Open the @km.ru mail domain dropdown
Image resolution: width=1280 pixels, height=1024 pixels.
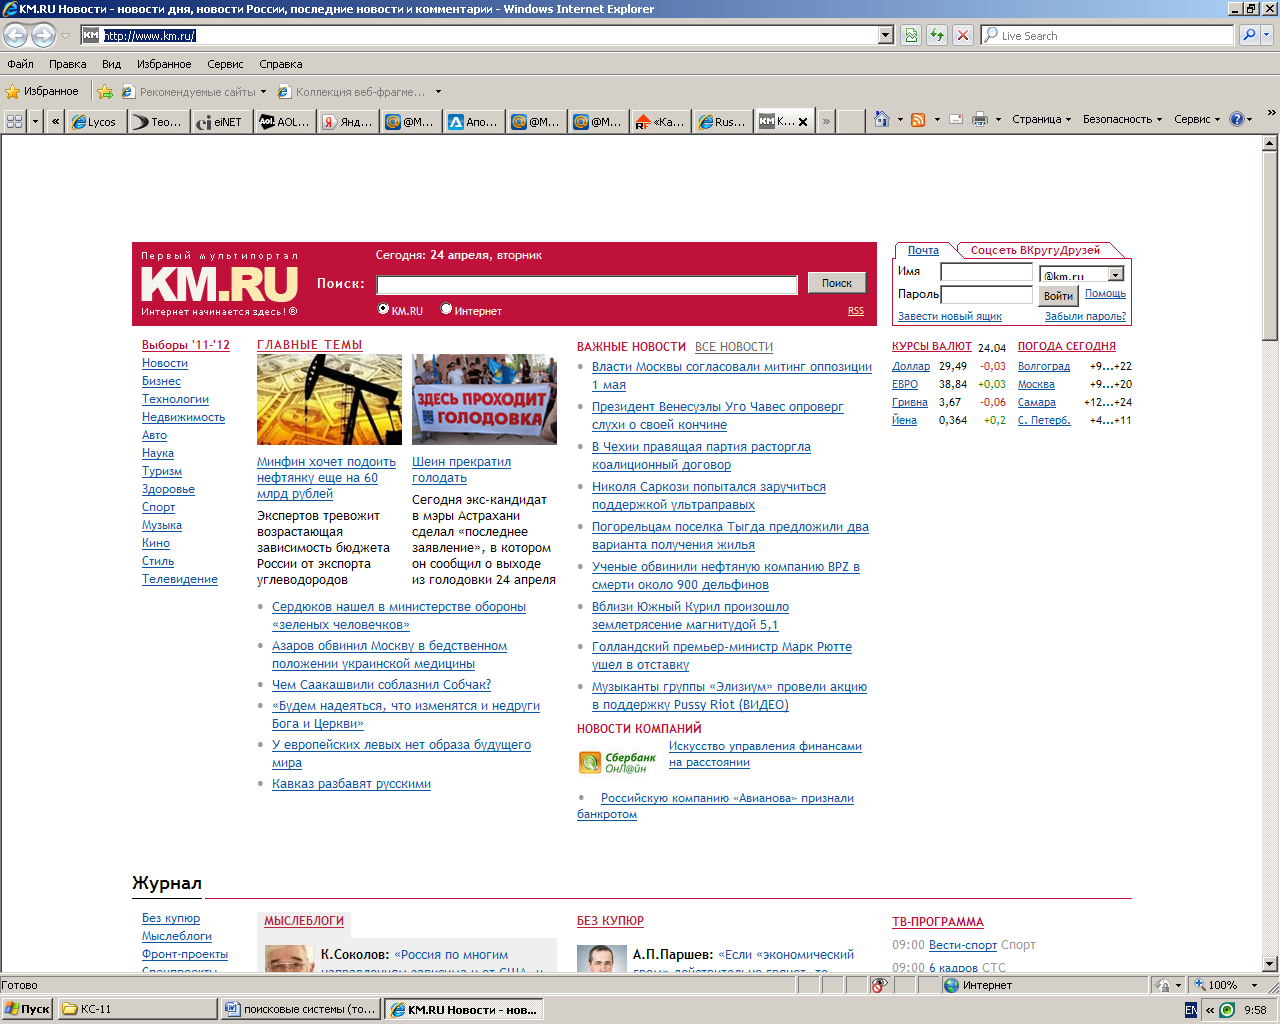pyautogui.click(x=1116, y=274)
